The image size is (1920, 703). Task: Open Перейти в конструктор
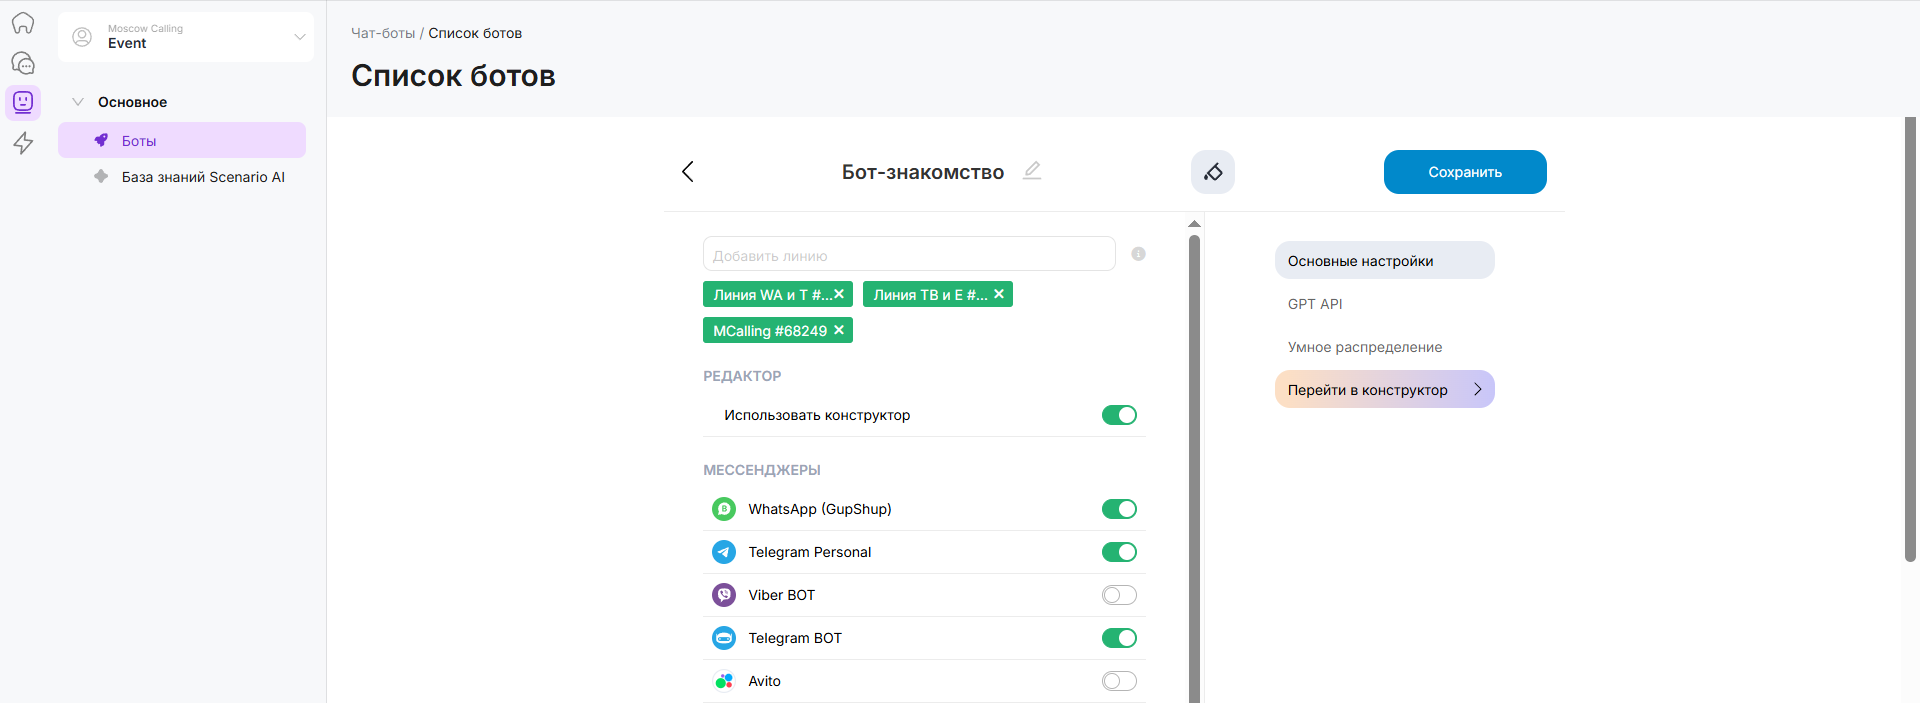tap(1384, 390)
